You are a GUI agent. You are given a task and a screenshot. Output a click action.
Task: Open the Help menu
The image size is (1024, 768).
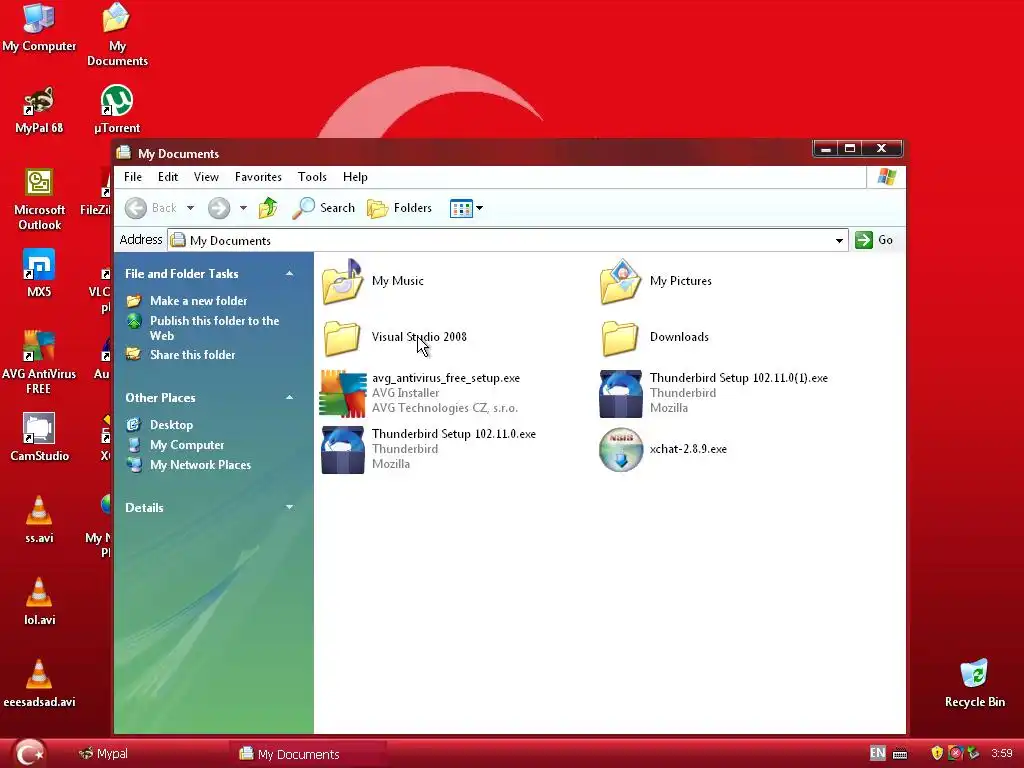tap(355, 177)
